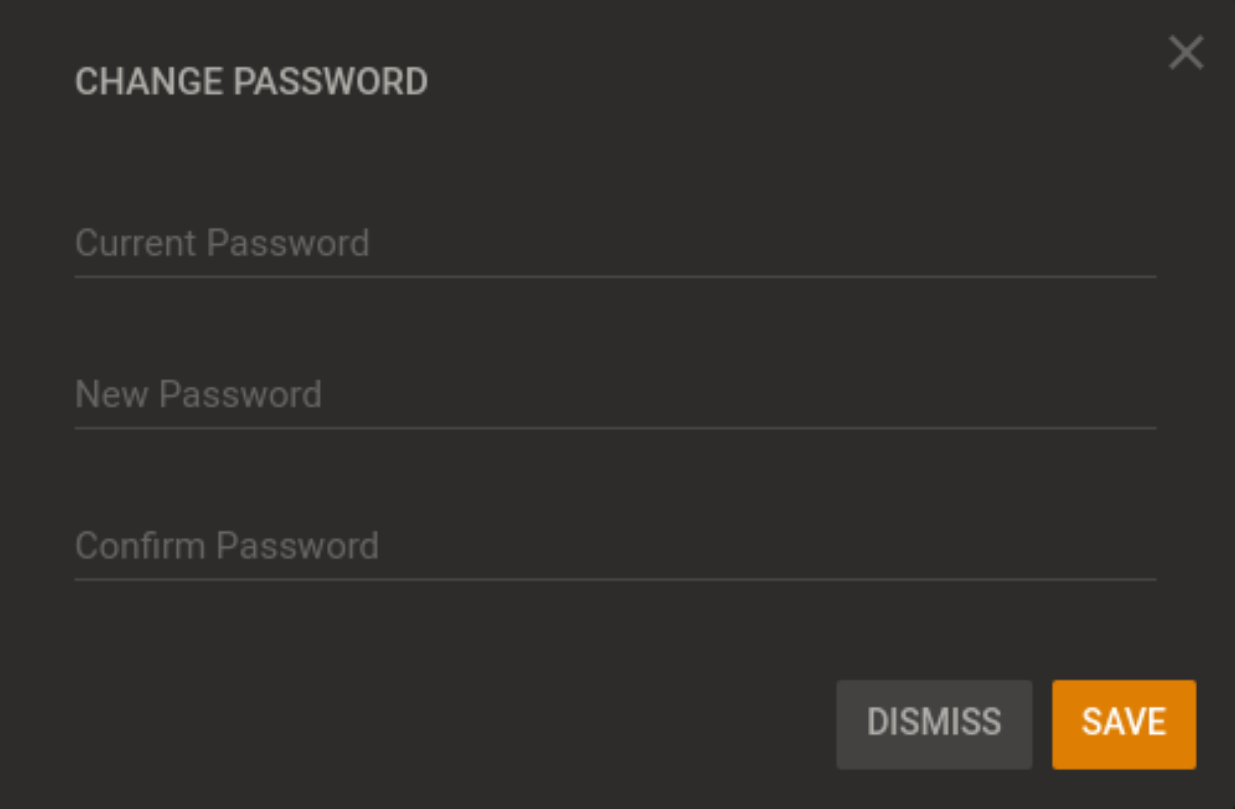Confirm changes with the SAVE control
Screen dimensions: 1235x809
coord(1123,723)
